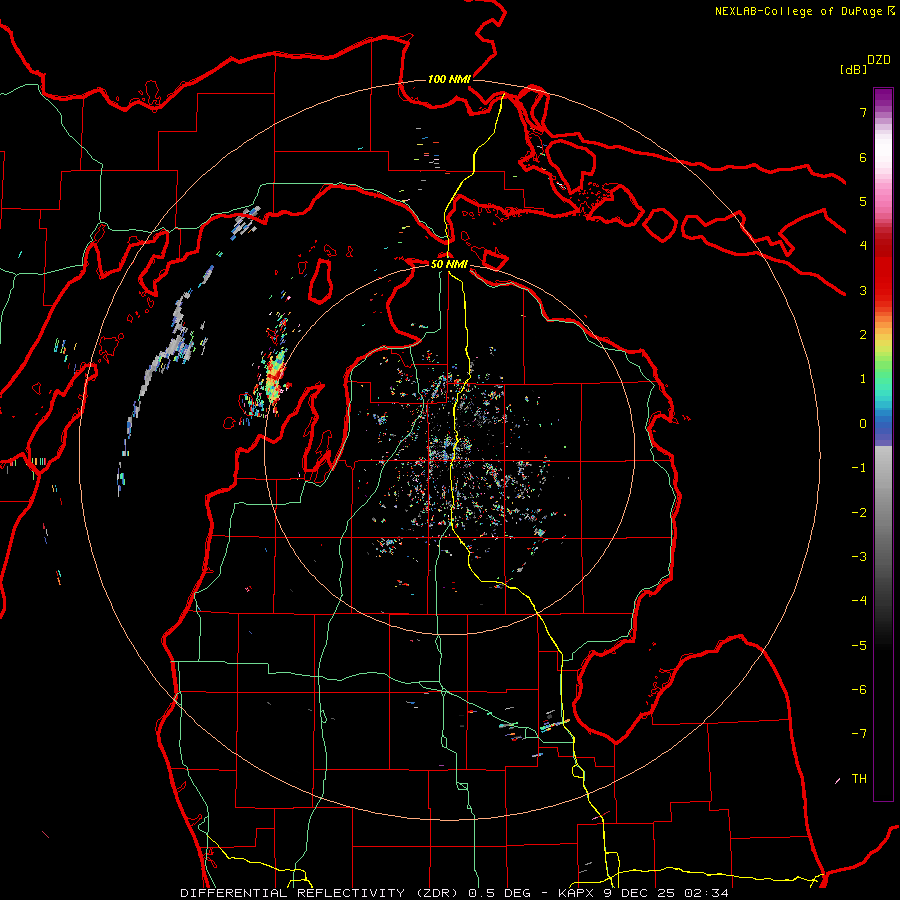Click the 2 value on color scale

coord(863,335)
